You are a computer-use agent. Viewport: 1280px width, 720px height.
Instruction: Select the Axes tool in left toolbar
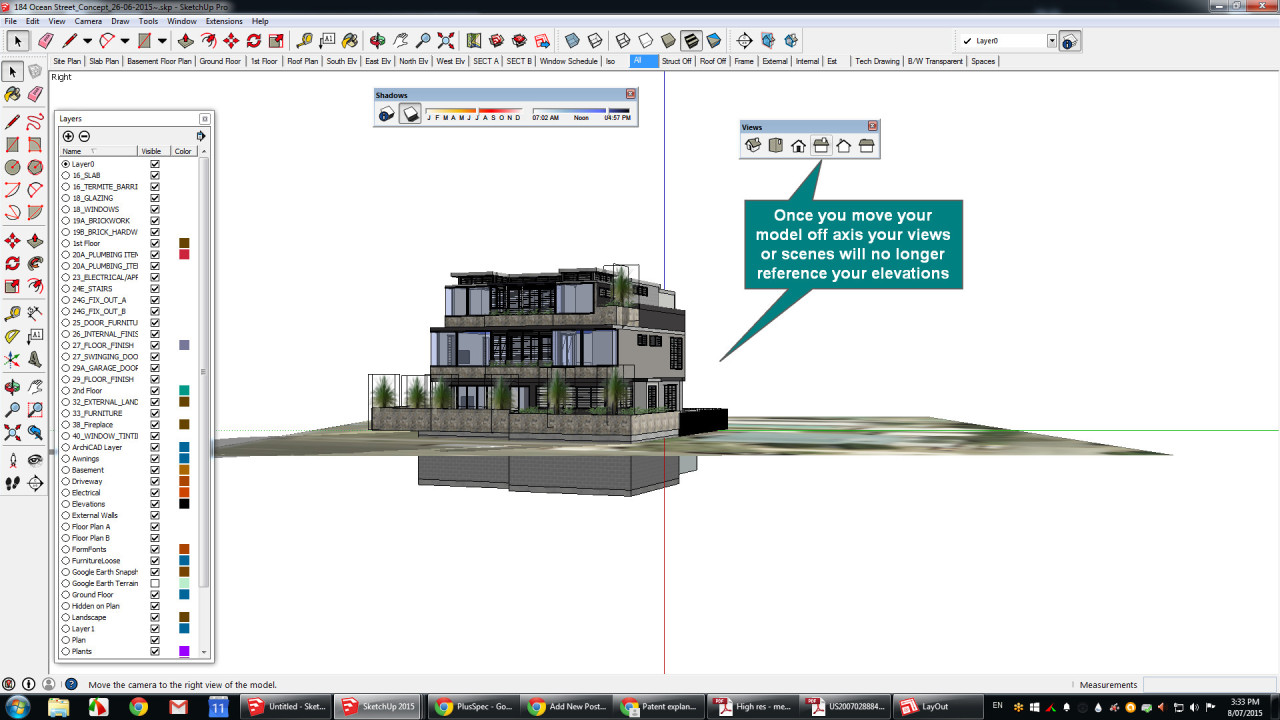tap(13, 359)
